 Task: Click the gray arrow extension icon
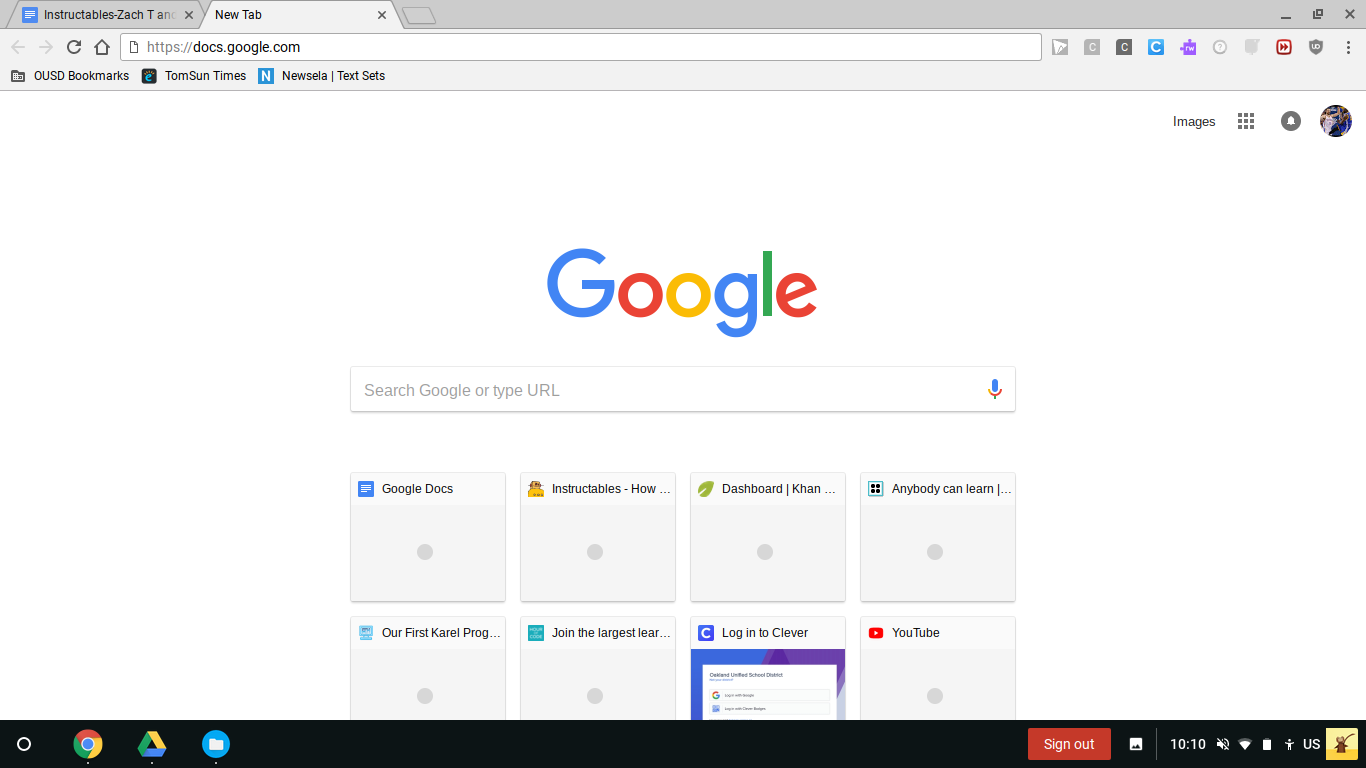(x=1060, y=47)
